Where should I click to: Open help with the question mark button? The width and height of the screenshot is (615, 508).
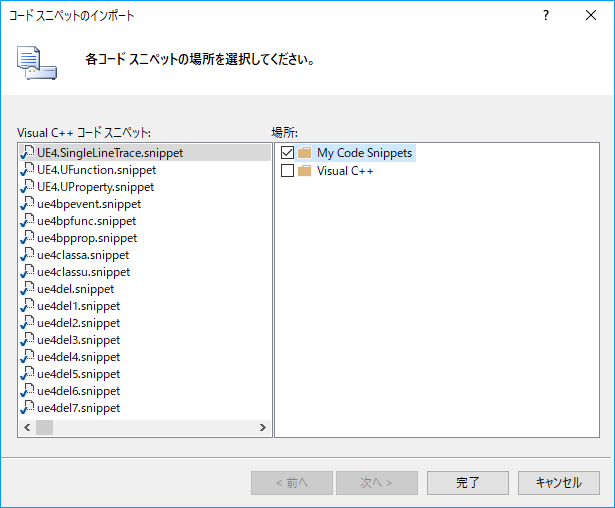coord(546,15)
